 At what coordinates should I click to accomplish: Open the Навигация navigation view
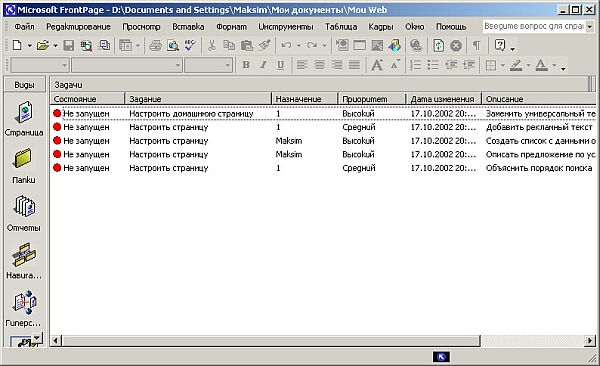click(24, 260)
